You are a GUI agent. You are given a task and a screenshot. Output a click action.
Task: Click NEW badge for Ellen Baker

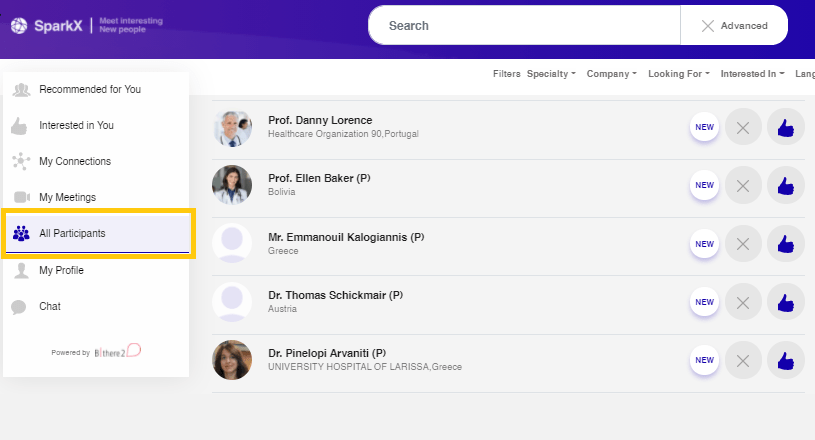704,185
